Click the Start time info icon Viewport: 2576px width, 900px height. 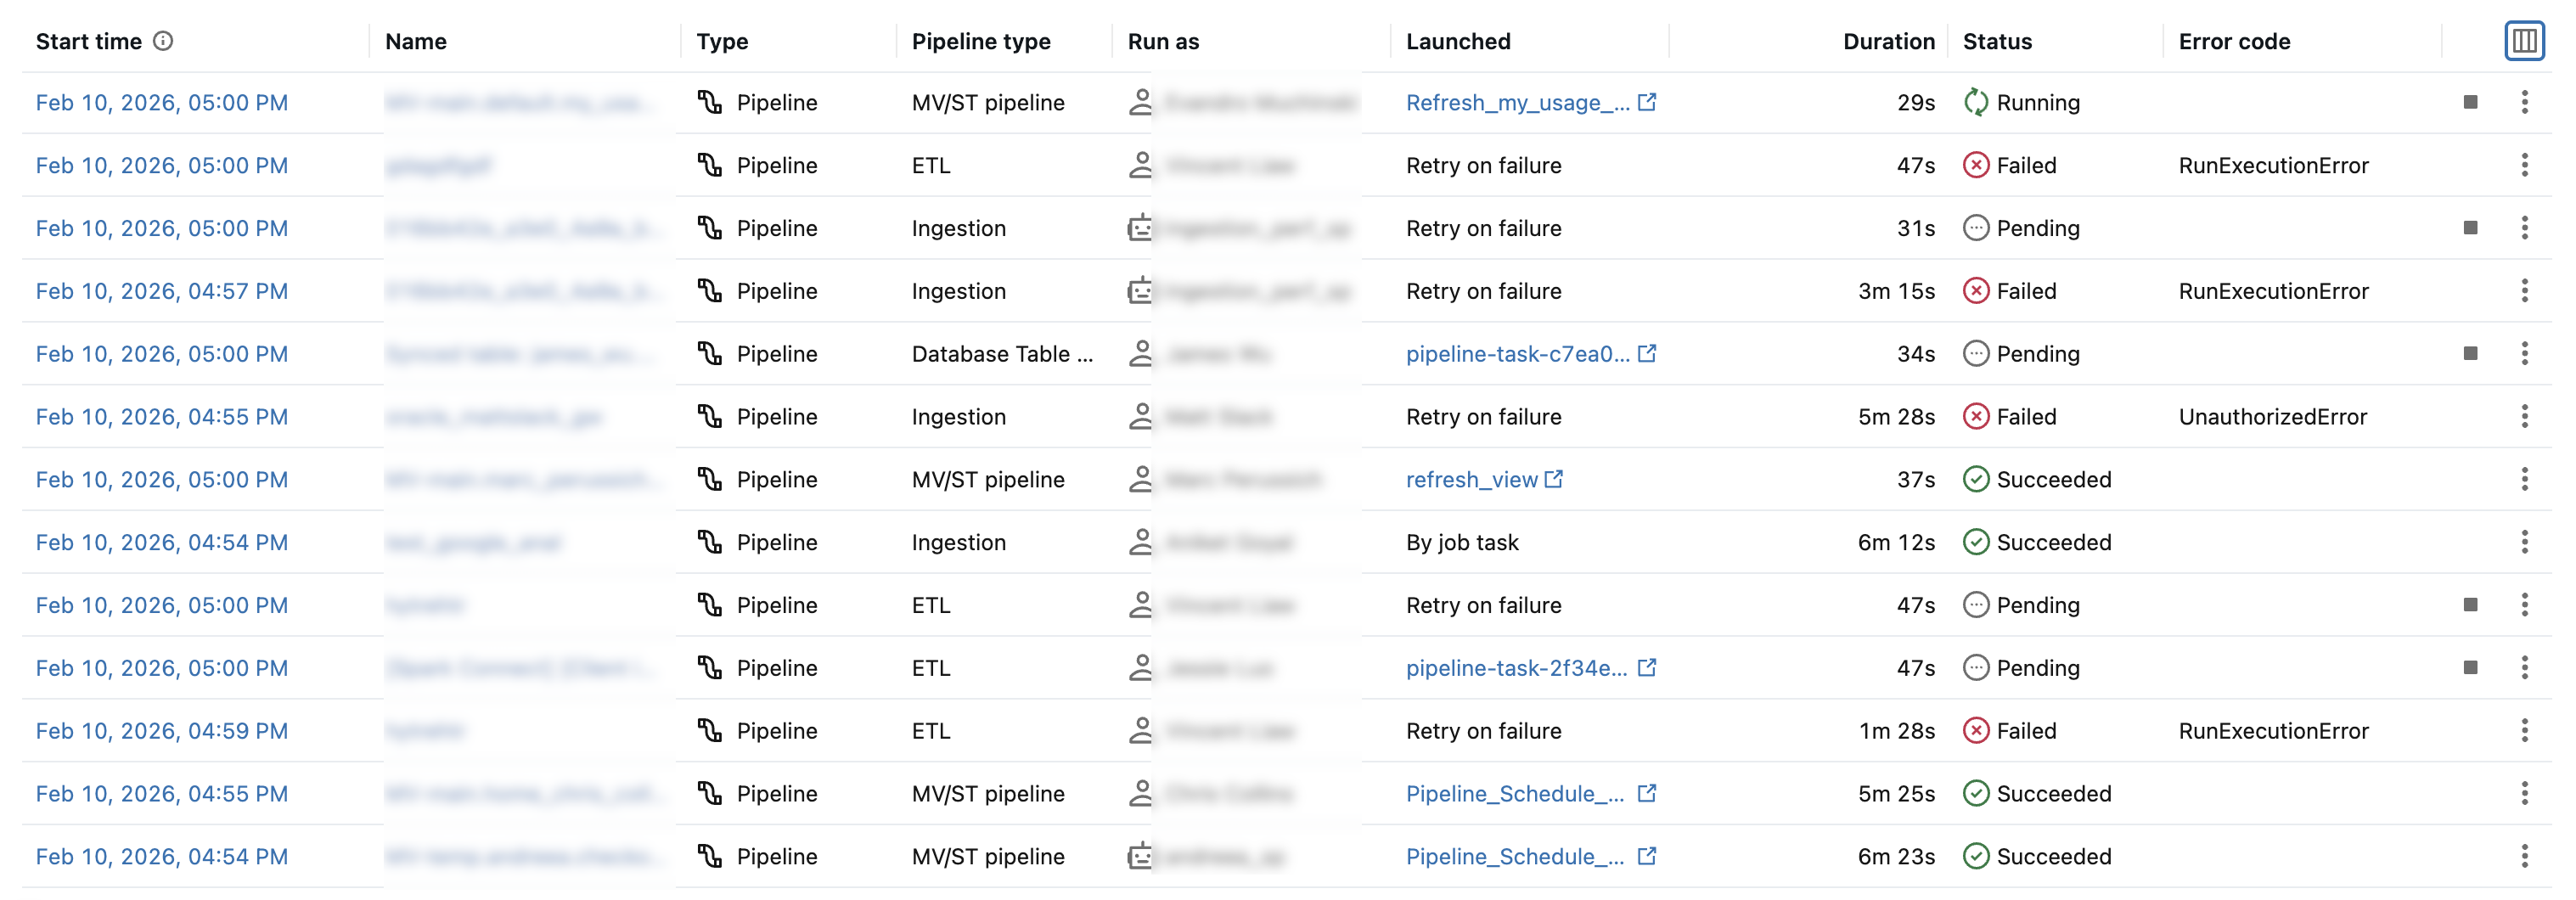(x=163, y=41)
